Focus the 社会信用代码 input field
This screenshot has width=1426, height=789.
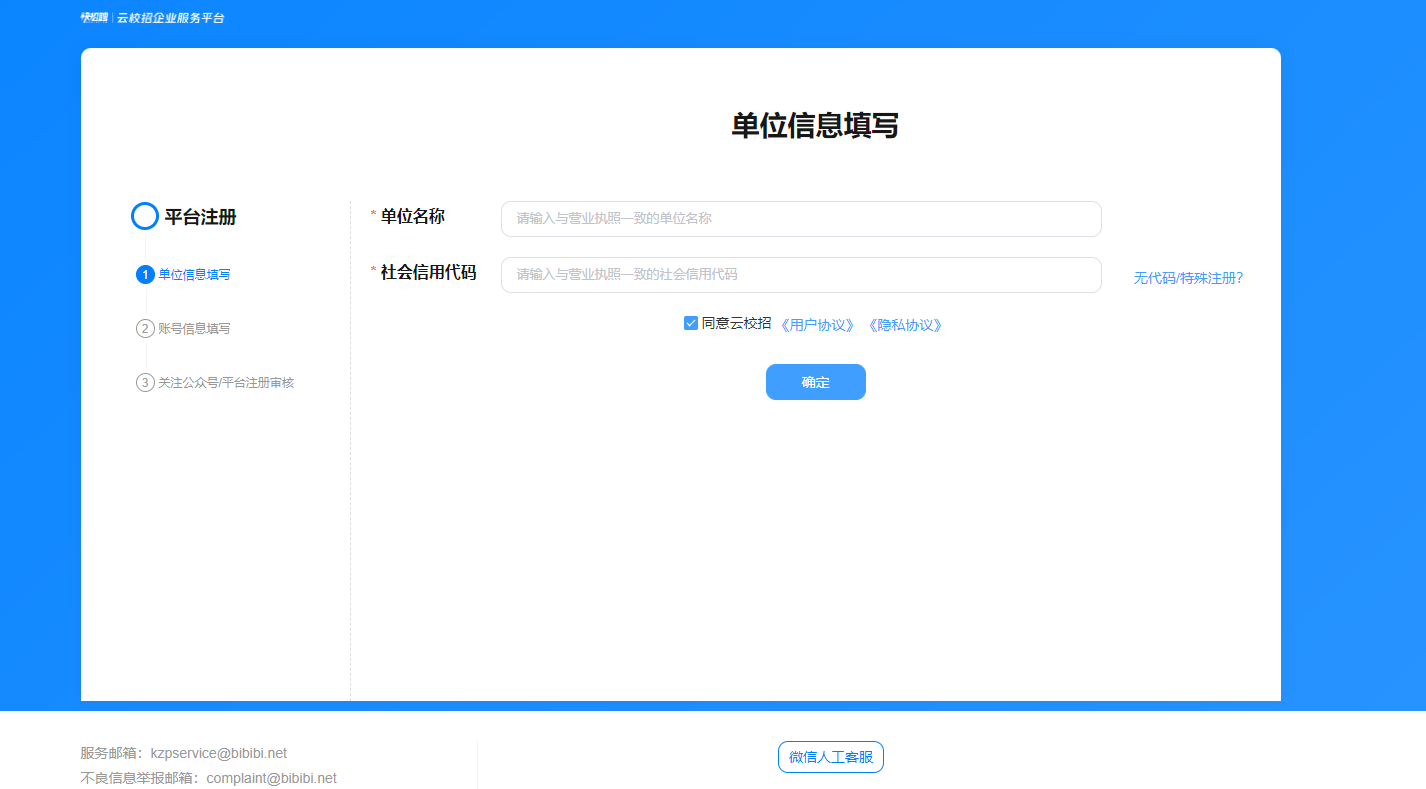pyautogui.click(x=800, y=275)
